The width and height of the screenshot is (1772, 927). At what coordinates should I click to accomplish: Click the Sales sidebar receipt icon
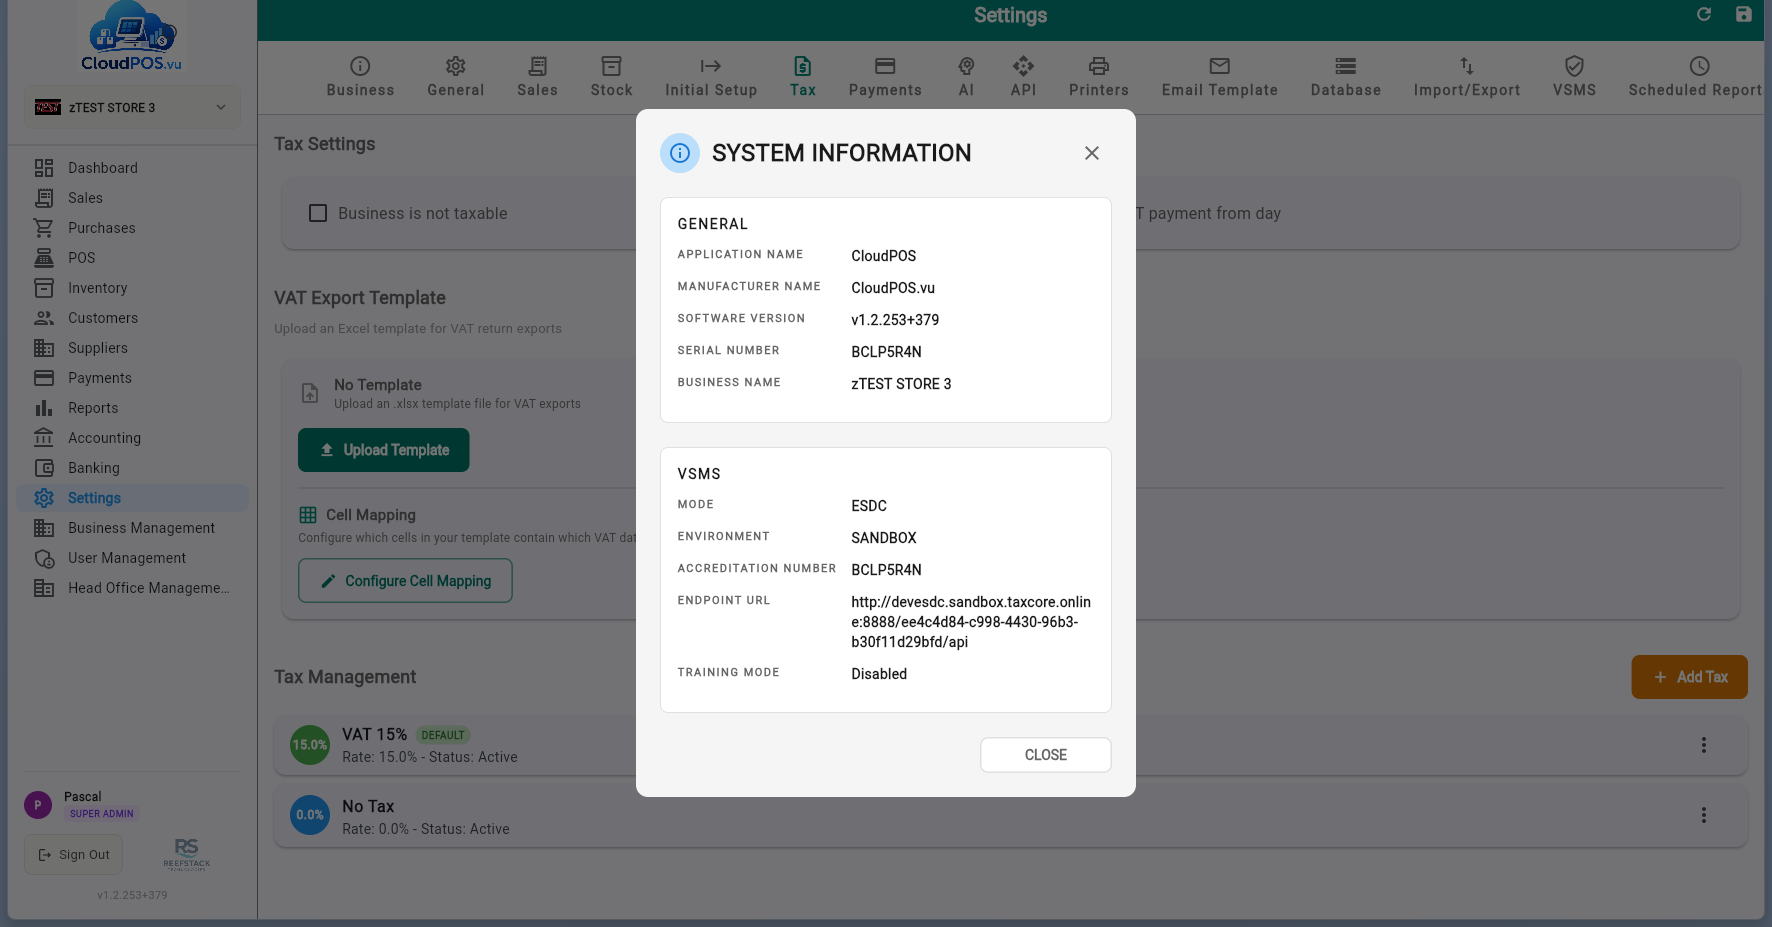(x=44, y=198)
